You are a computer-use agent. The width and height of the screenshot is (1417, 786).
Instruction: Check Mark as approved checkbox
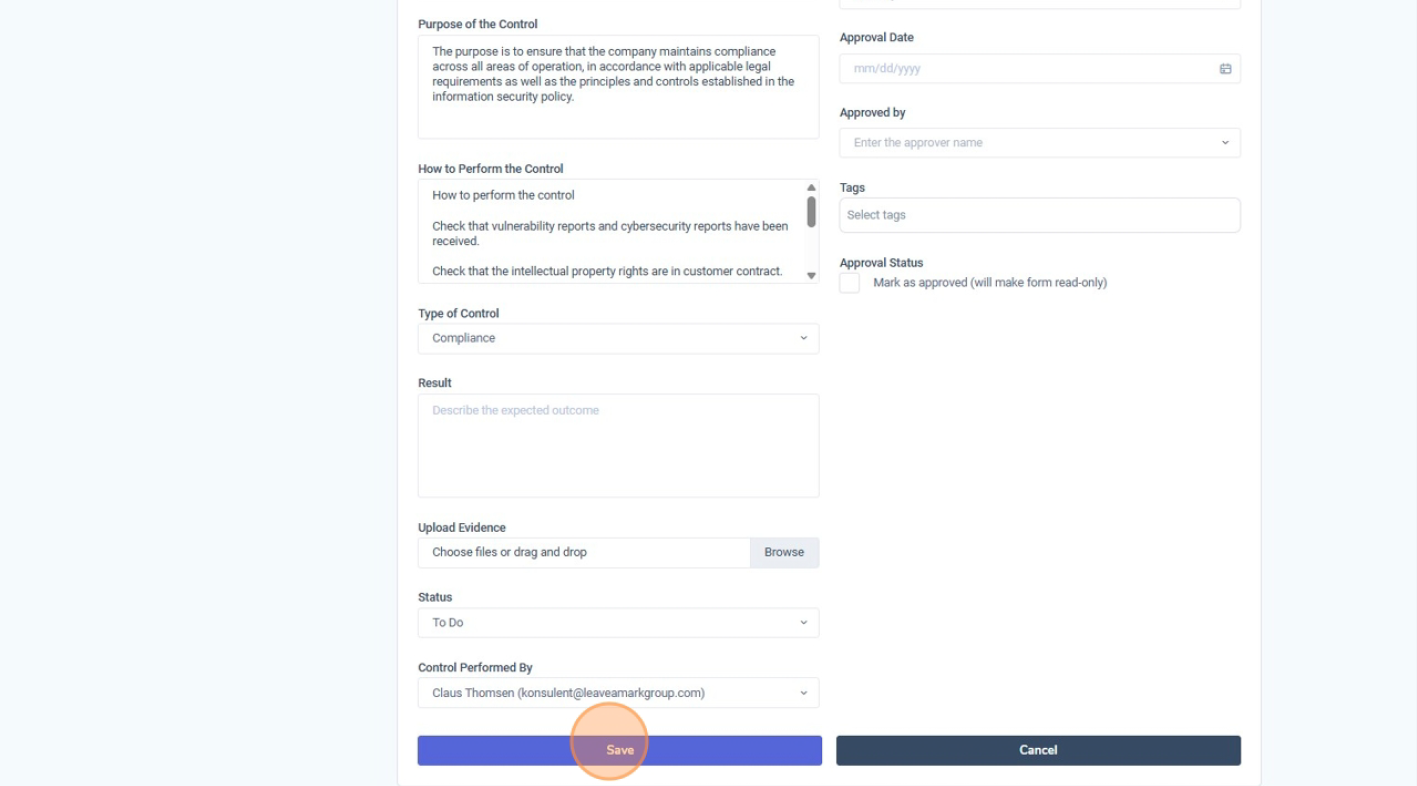[x=849, y=282]
